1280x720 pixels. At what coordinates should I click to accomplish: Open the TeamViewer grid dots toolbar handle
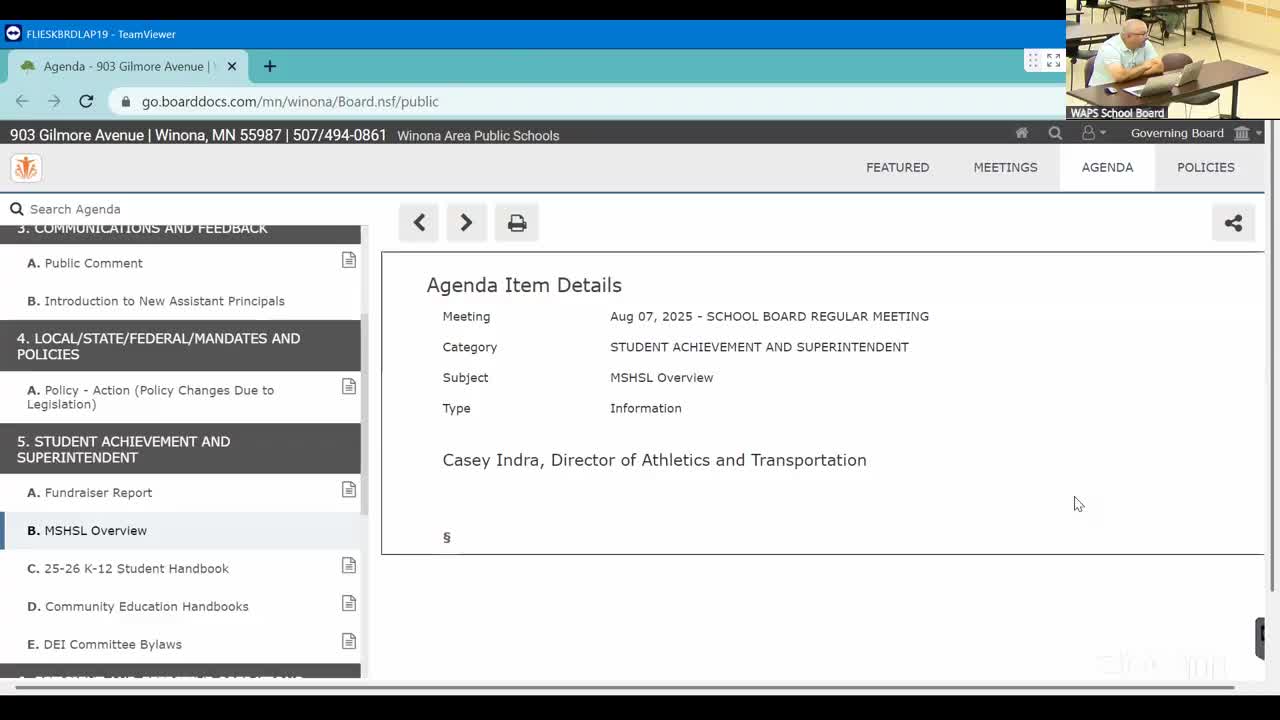[x=1033, y=61]
